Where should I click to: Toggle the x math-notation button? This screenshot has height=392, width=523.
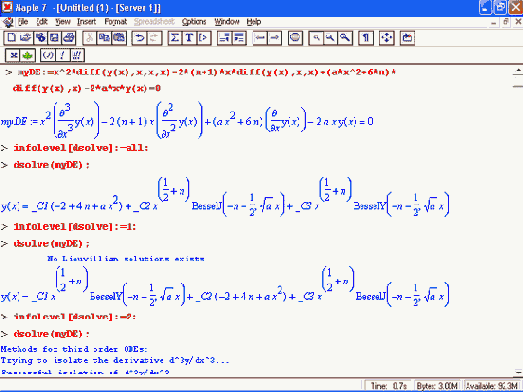[x=13, y=55]
